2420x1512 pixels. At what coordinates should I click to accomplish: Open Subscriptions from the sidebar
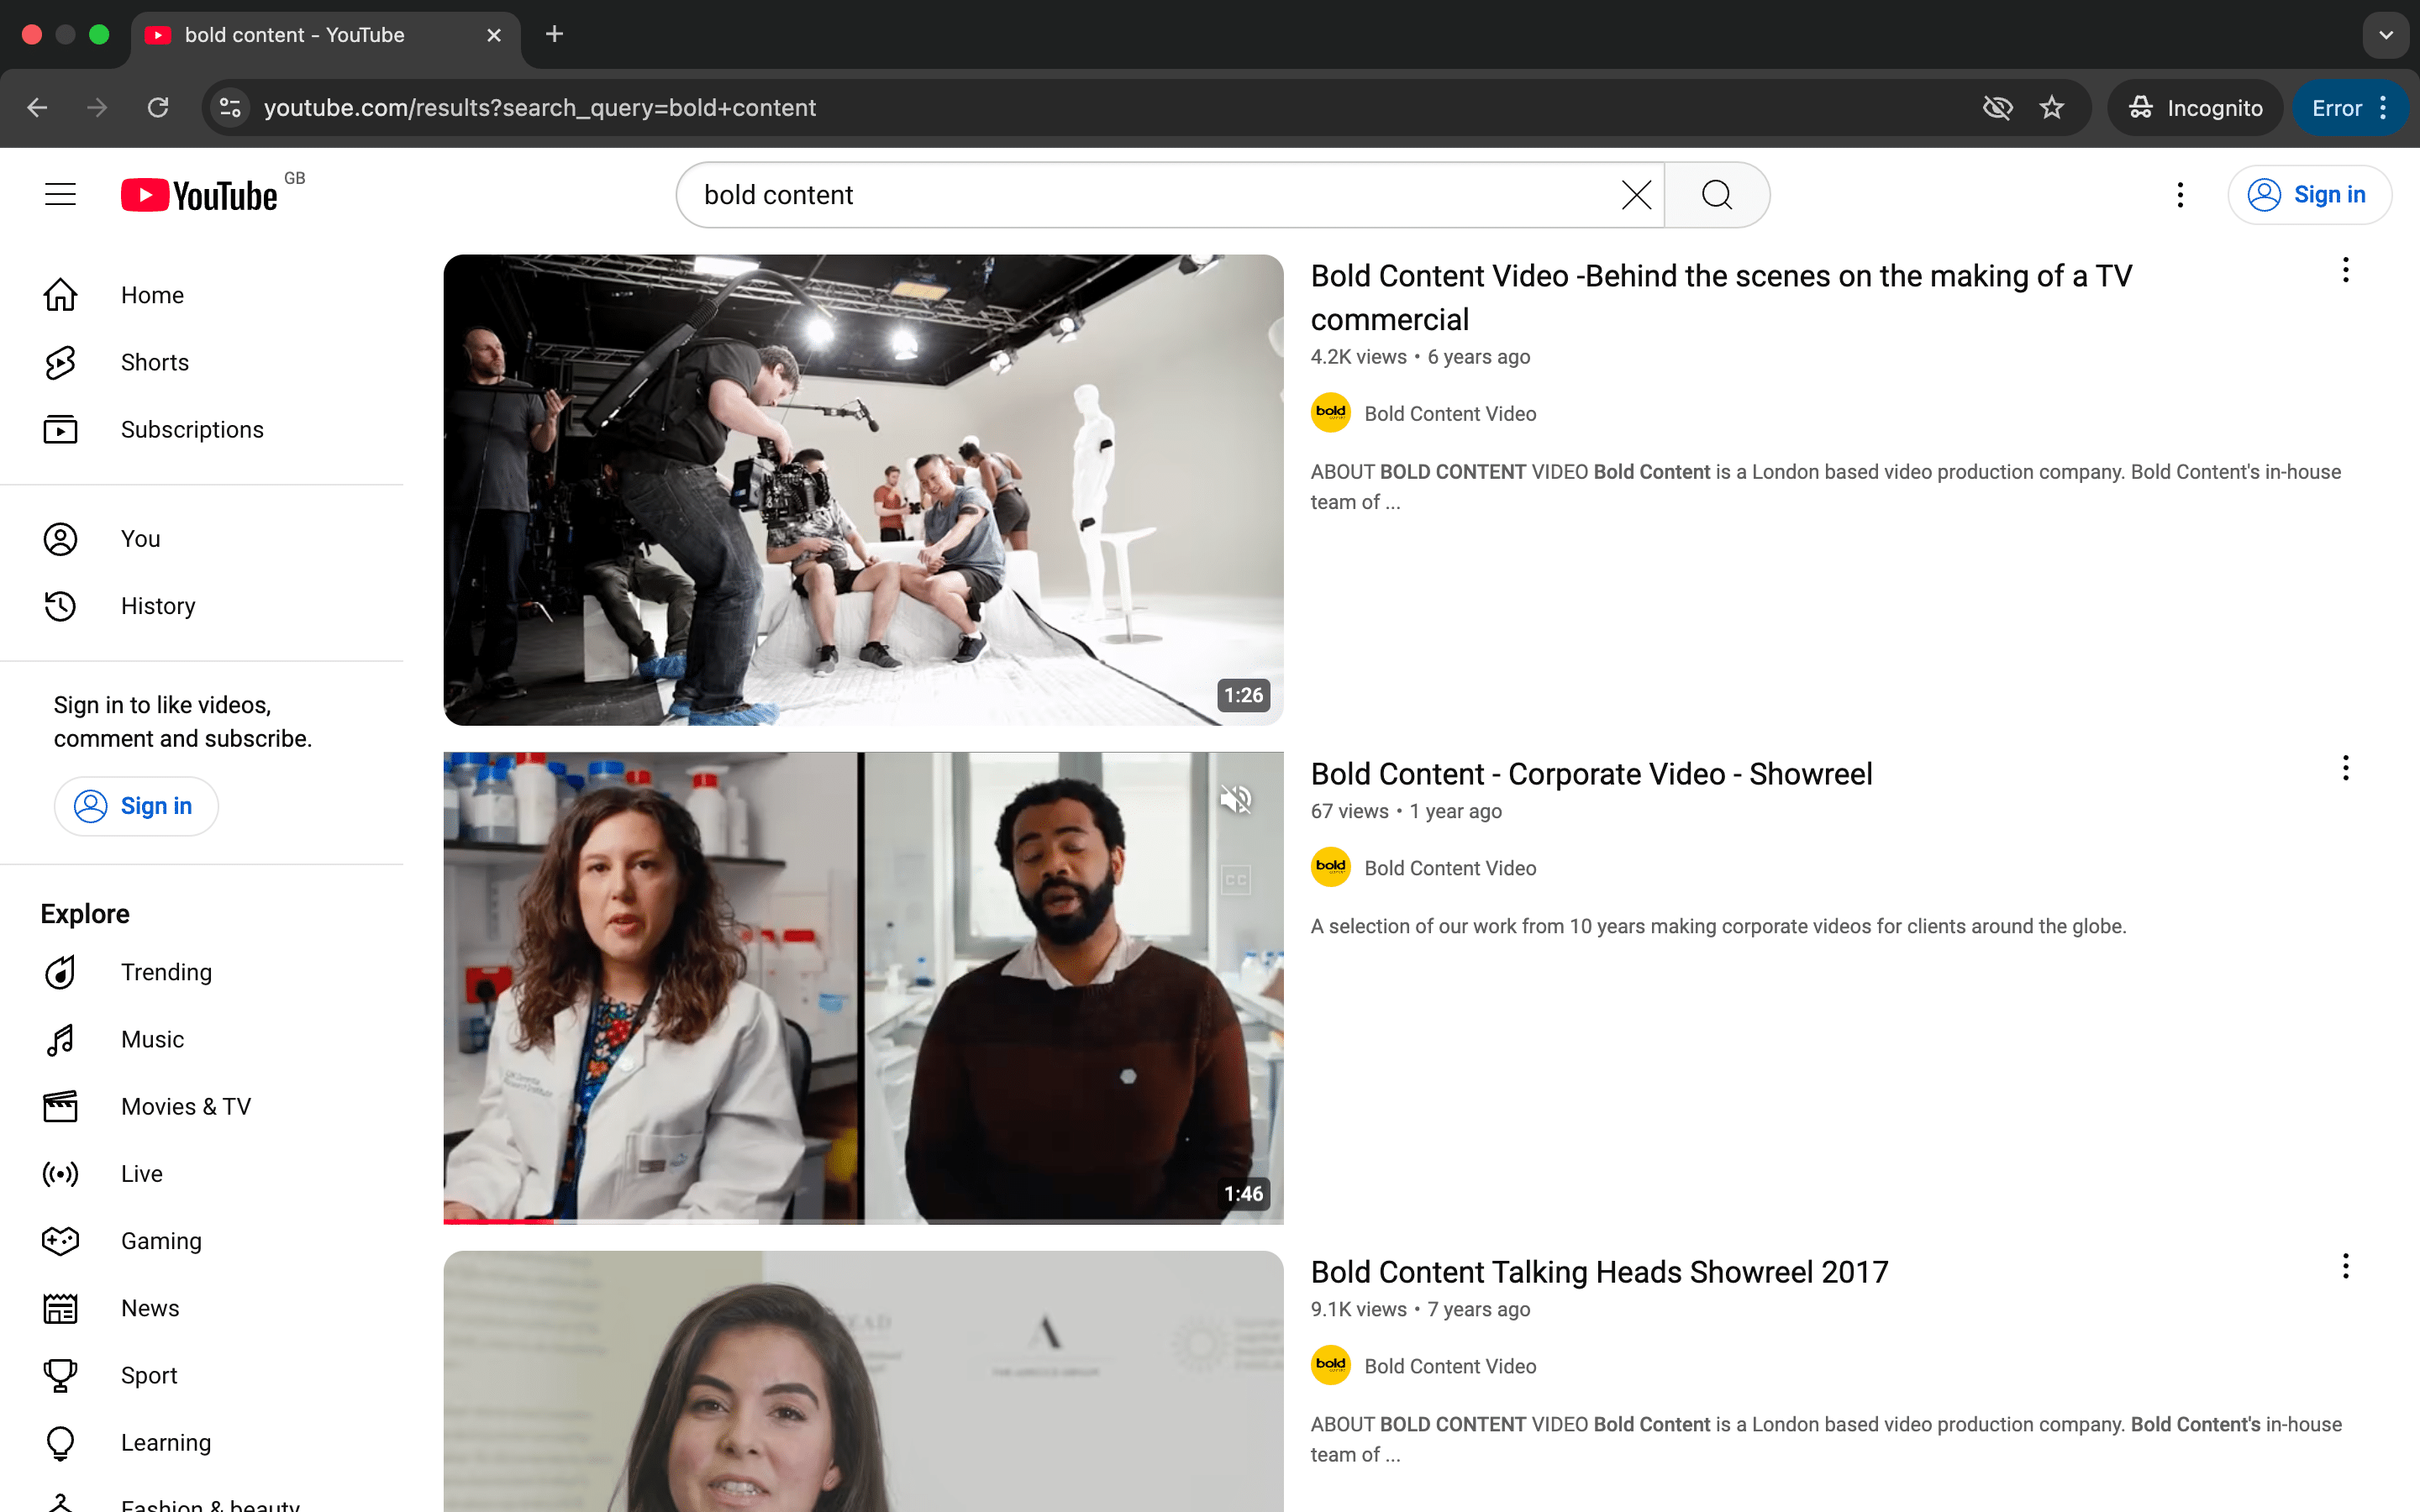(x=192, y=429)
